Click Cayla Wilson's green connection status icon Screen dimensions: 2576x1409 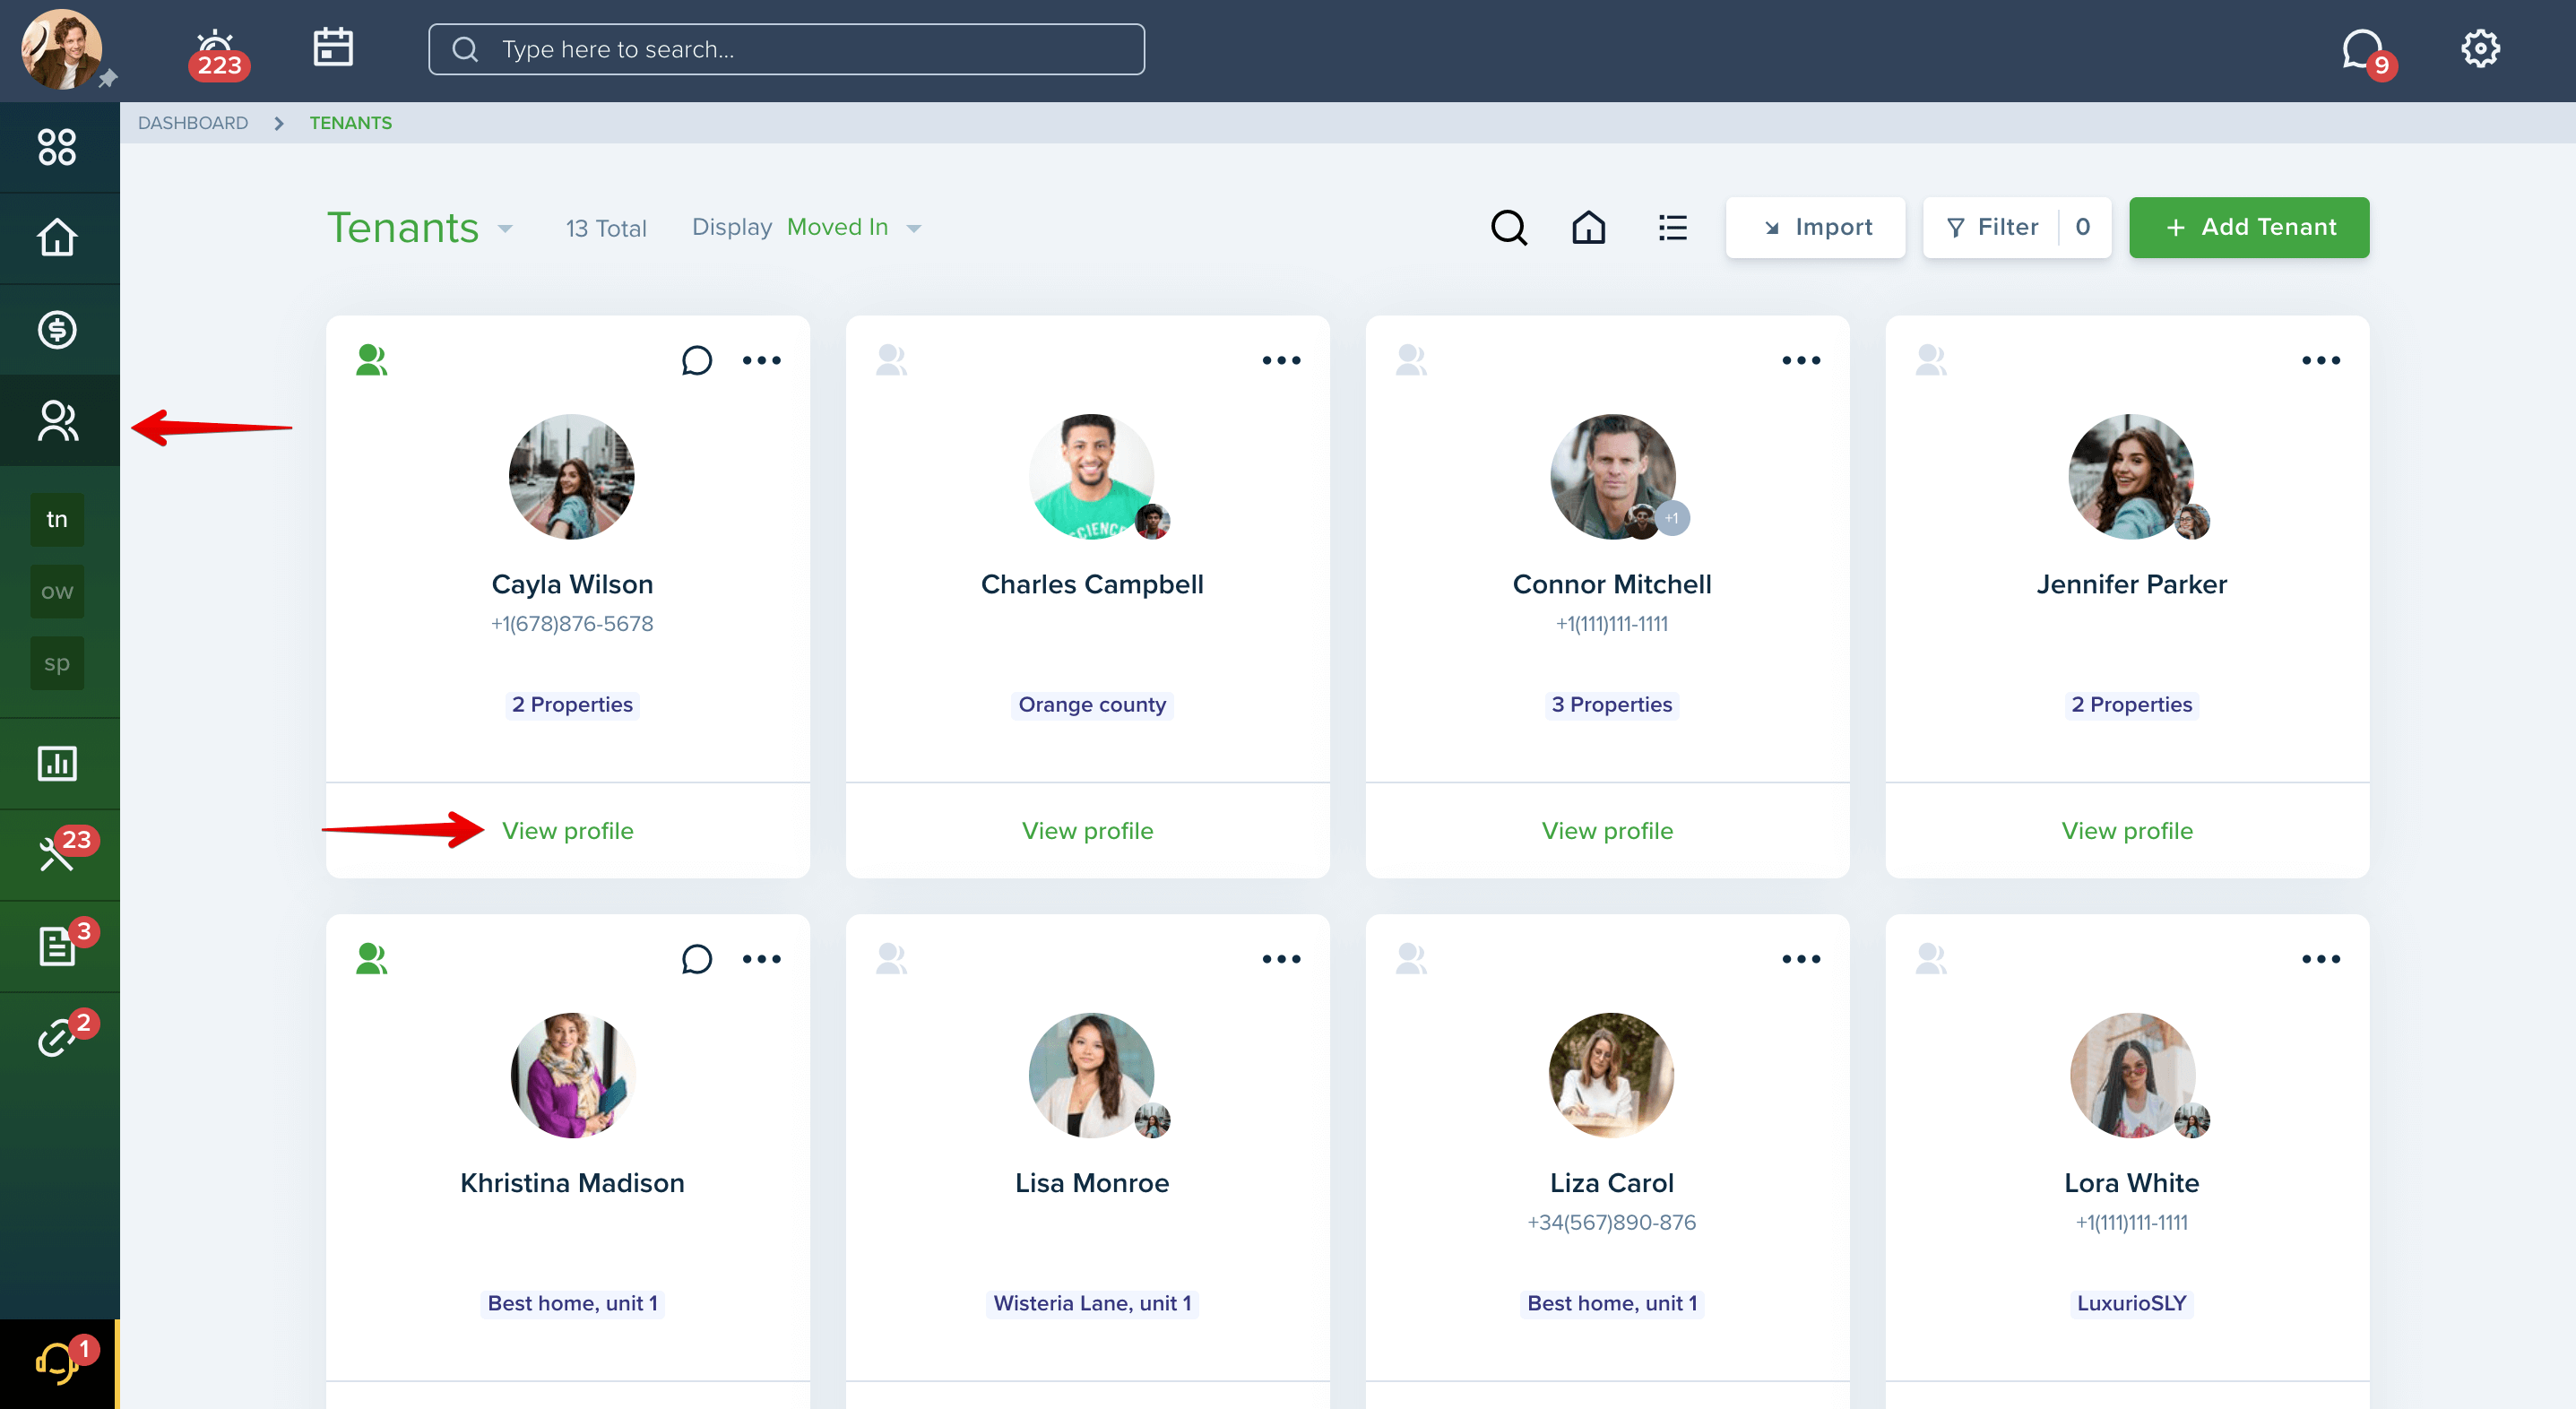(x=371, y=359)
